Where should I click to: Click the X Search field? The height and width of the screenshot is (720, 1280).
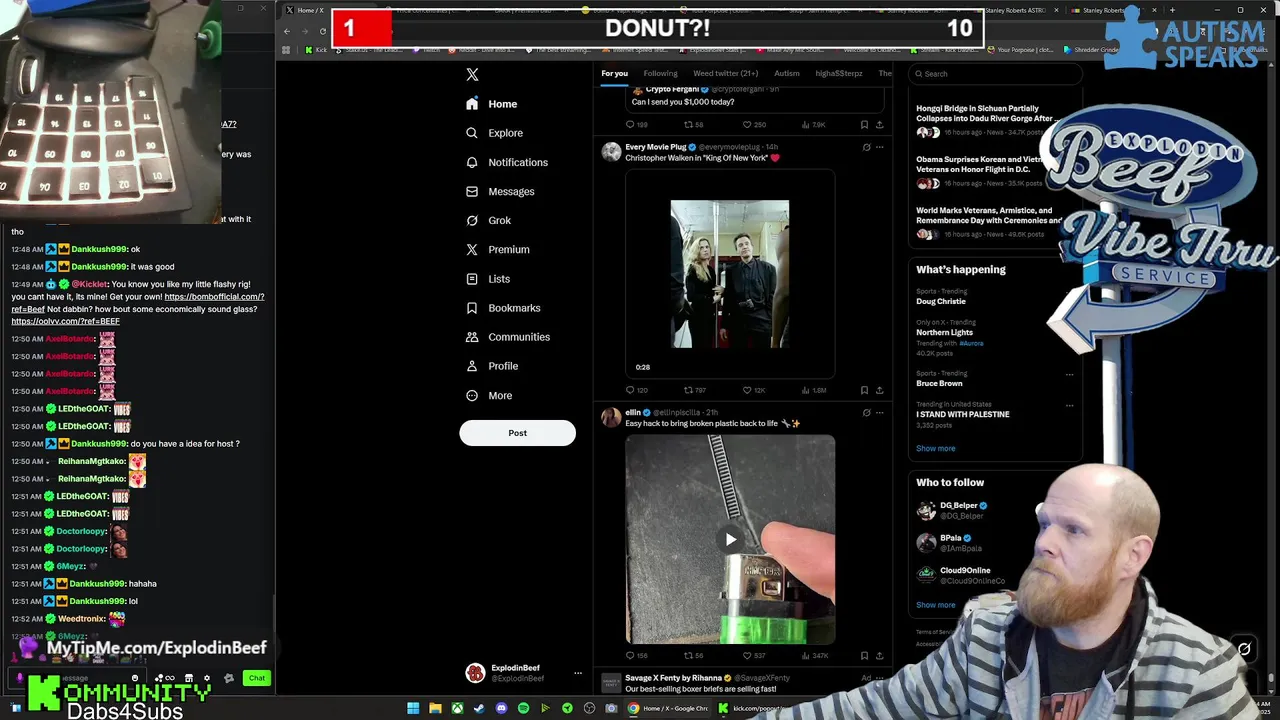pyautogui.click(x=995, y=74)
